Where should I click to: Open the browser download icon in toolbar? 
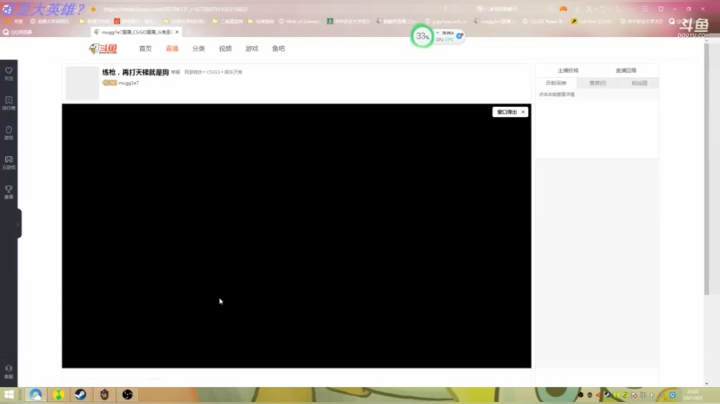[577, 9]
